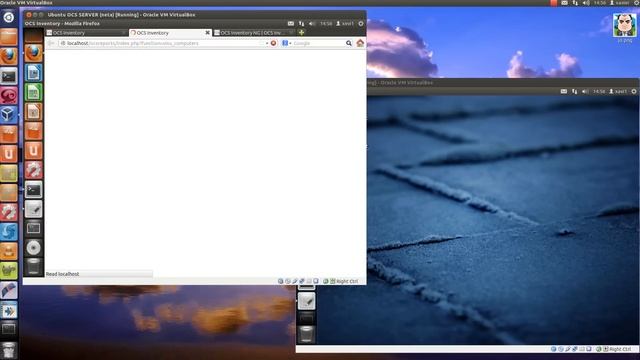
Task: Click Right Ctrl in second VM status bar
Action: 620,349
